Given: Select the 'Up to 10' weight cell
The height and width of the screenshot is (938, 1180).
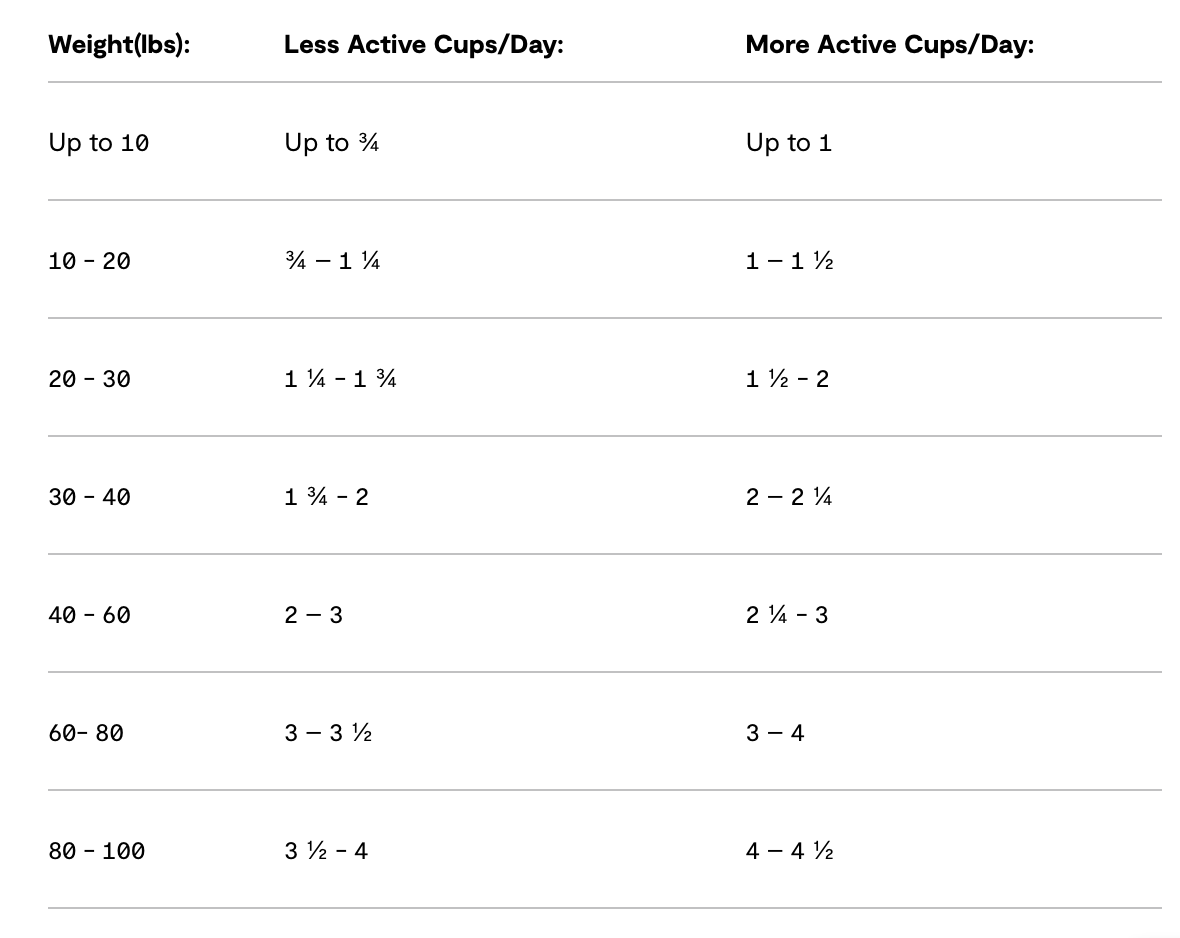Looking at the screenshot, I should click(98, 143).
